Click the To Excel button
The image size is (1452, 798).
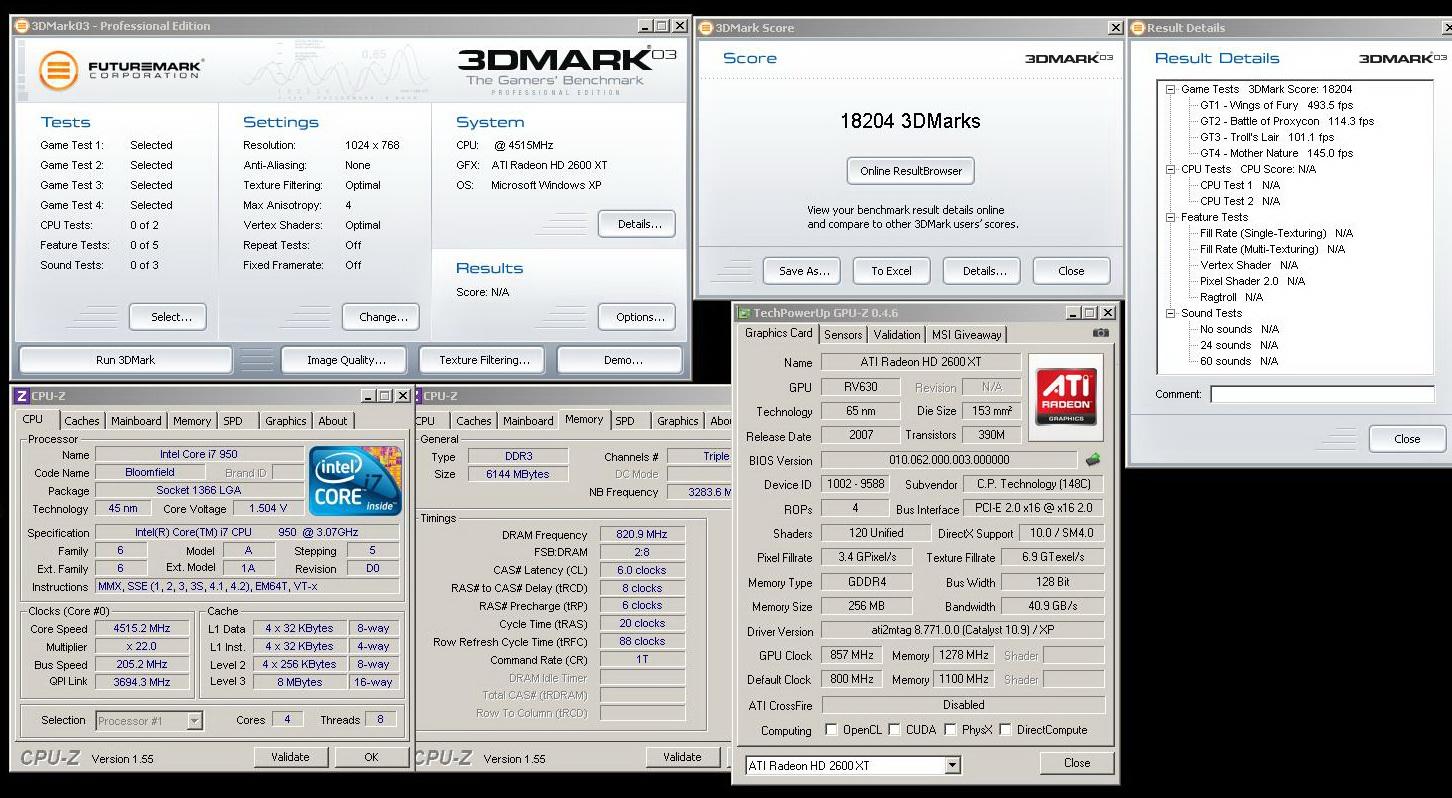(891, 271)
